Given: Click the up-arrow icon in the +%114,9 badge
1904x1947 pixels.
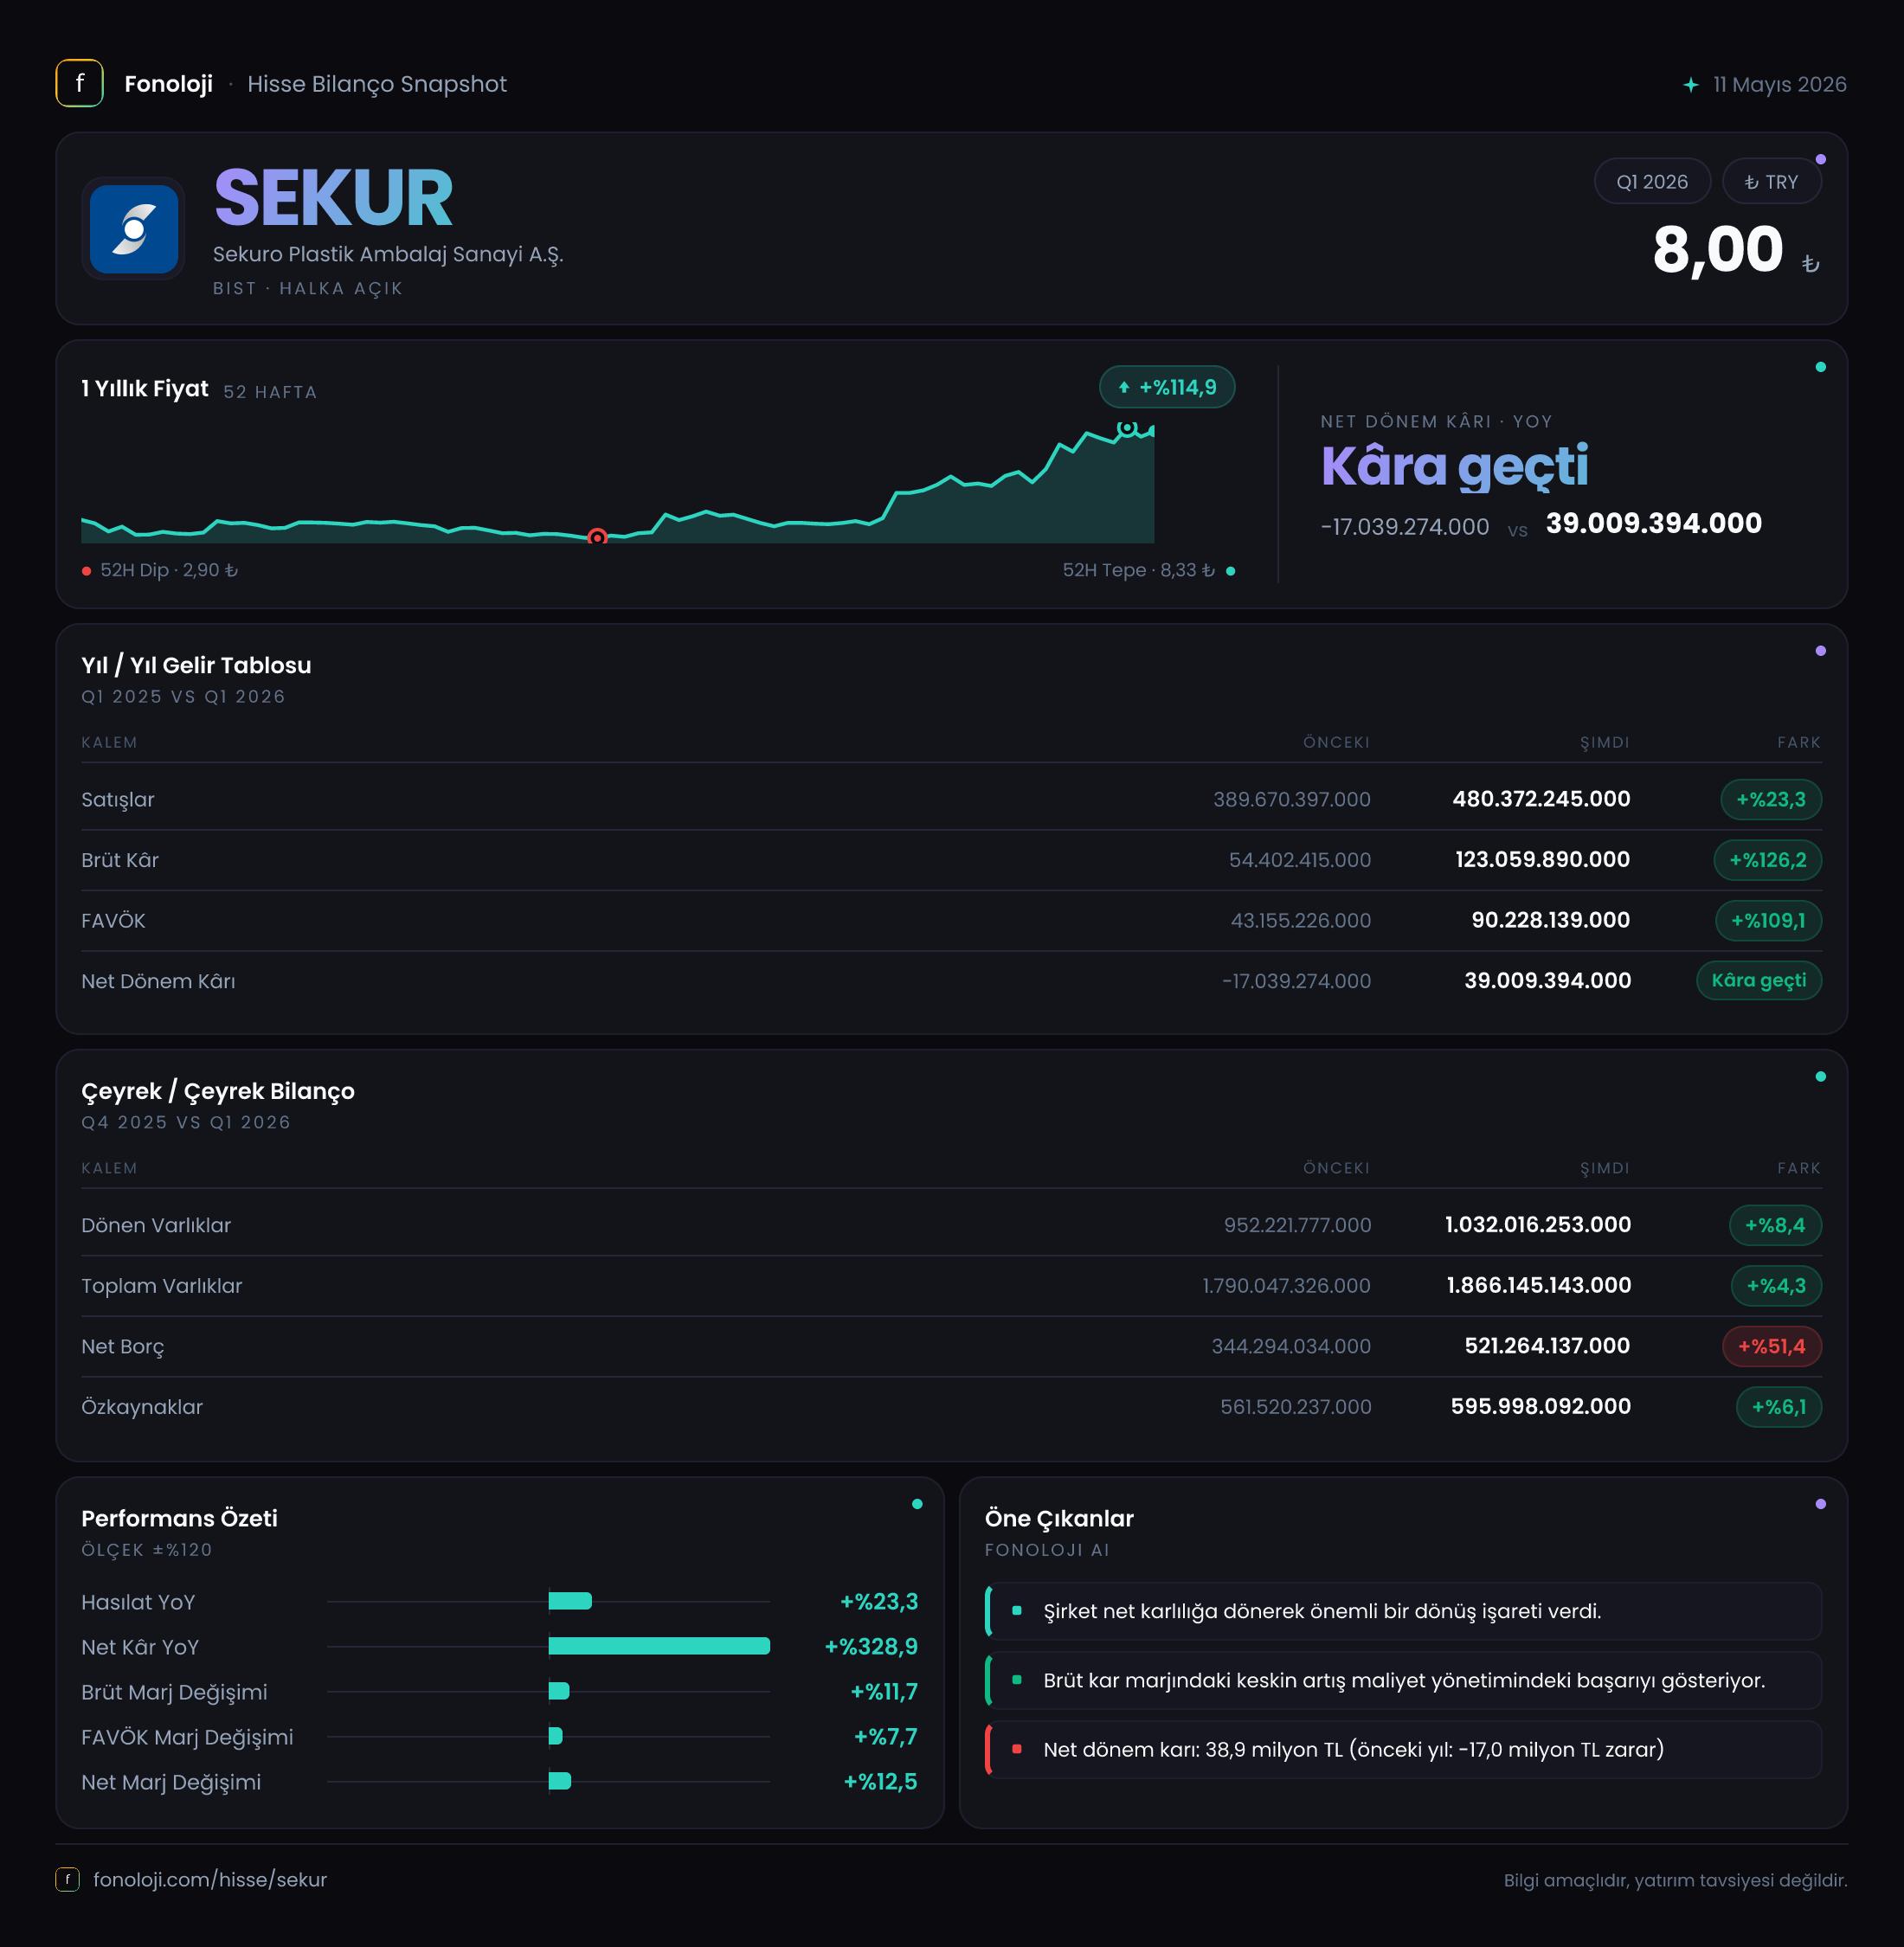Looking at the screenshot, I should [x=1123, y=388].
